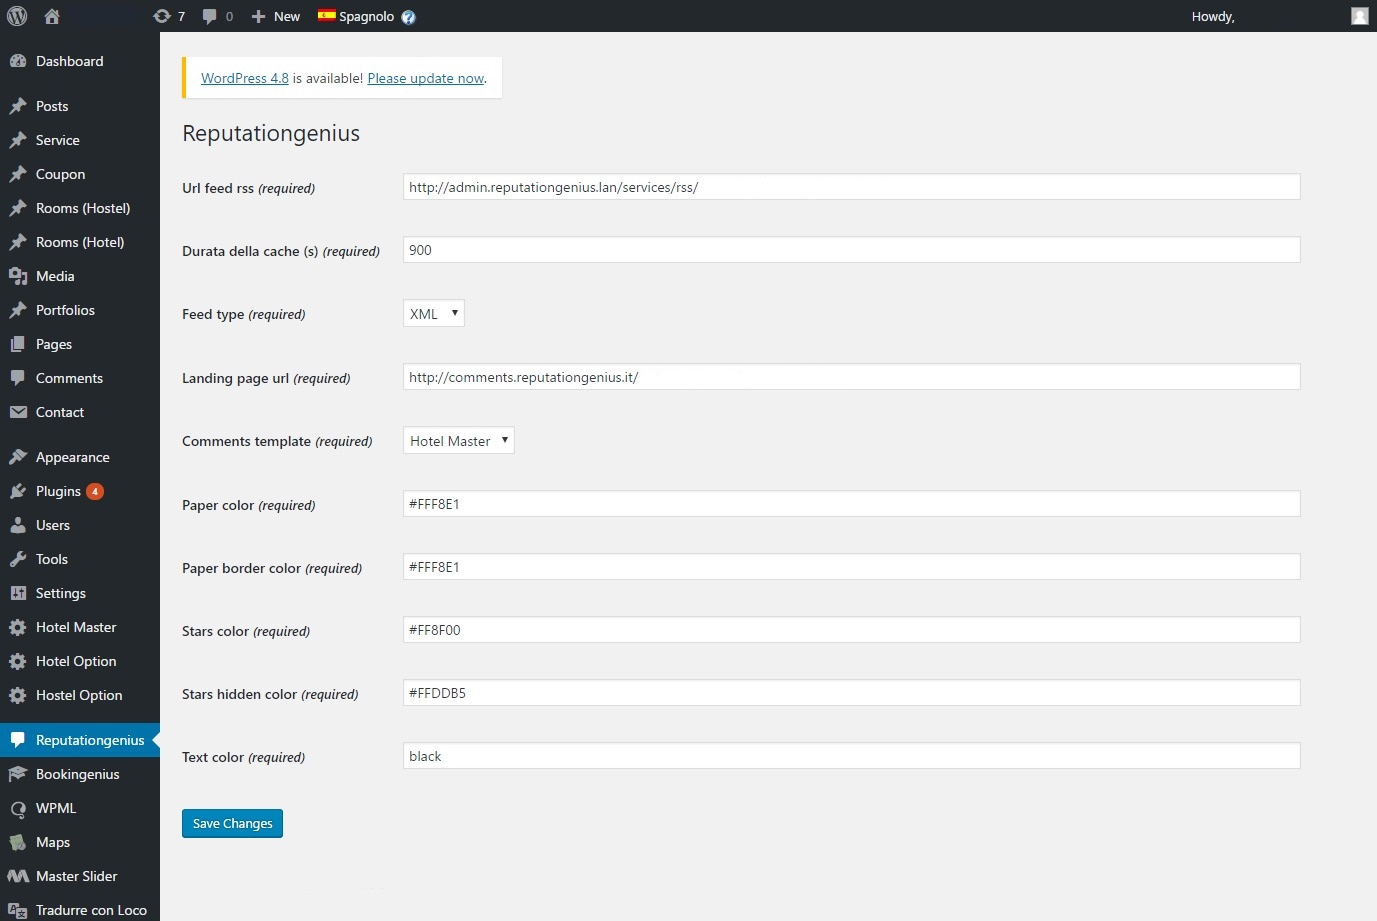Click the Spanish flag icon next to Spagnolo
This screenshot has height=921, width=1377.
tap(325, 16)
